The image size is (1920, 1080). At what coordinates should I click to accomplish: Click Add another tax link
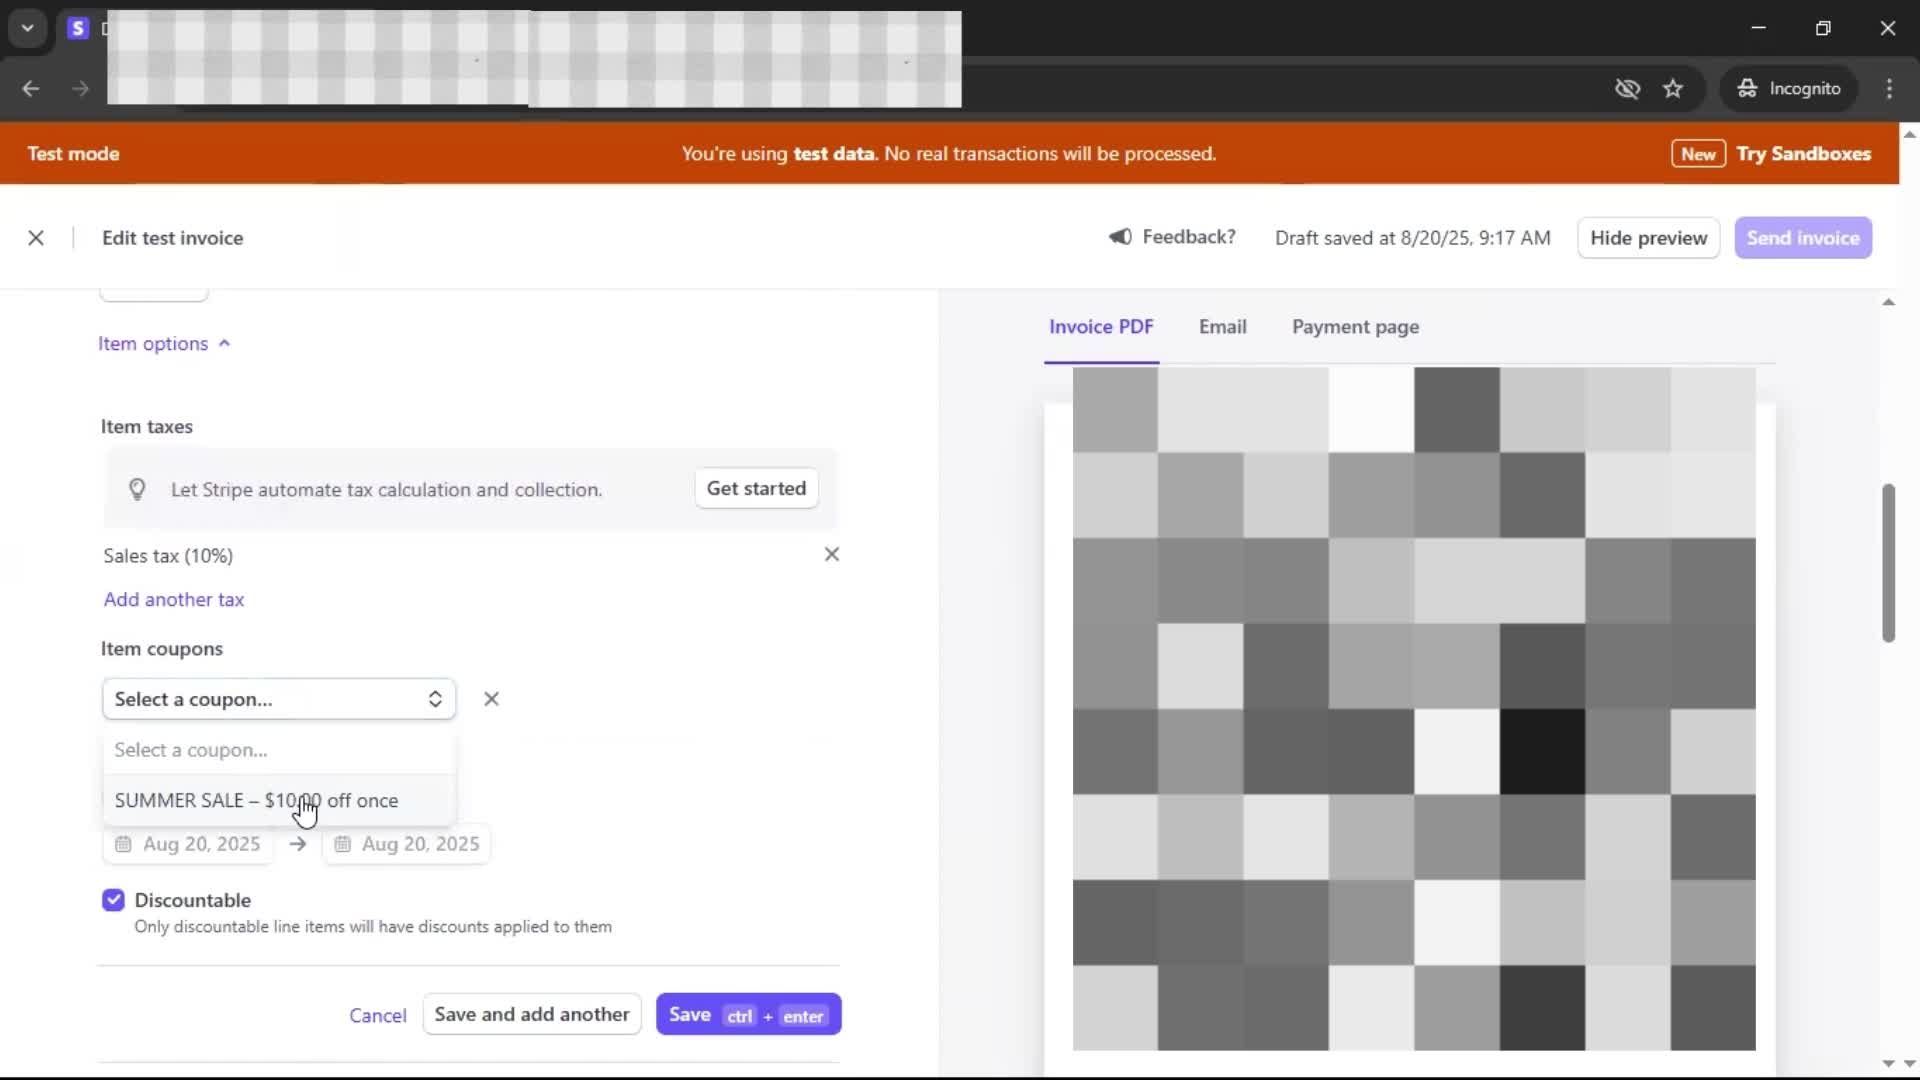tap(174, 600)
